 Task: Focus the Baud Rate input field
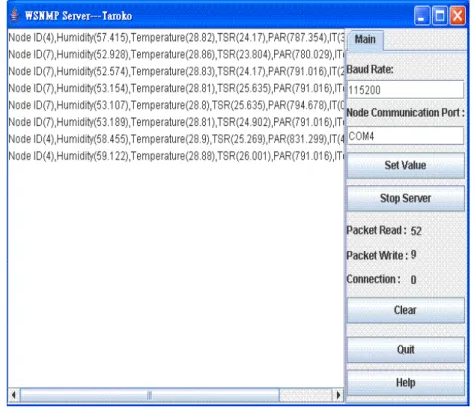pos(405,90)
